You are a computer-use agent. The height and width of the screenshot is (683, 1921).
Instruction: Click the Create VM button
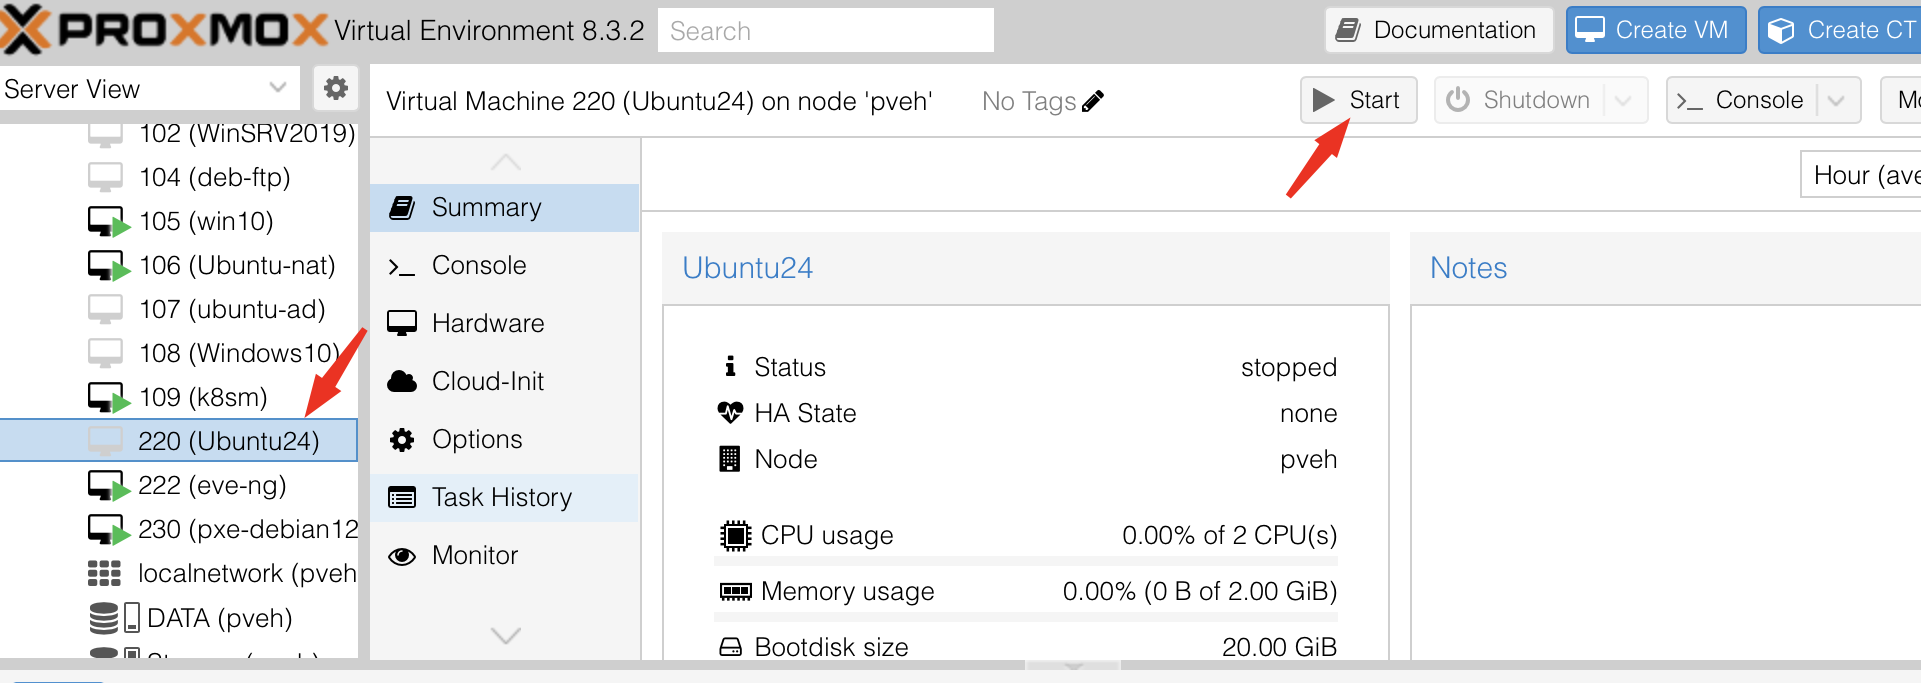pos(1656,30)
